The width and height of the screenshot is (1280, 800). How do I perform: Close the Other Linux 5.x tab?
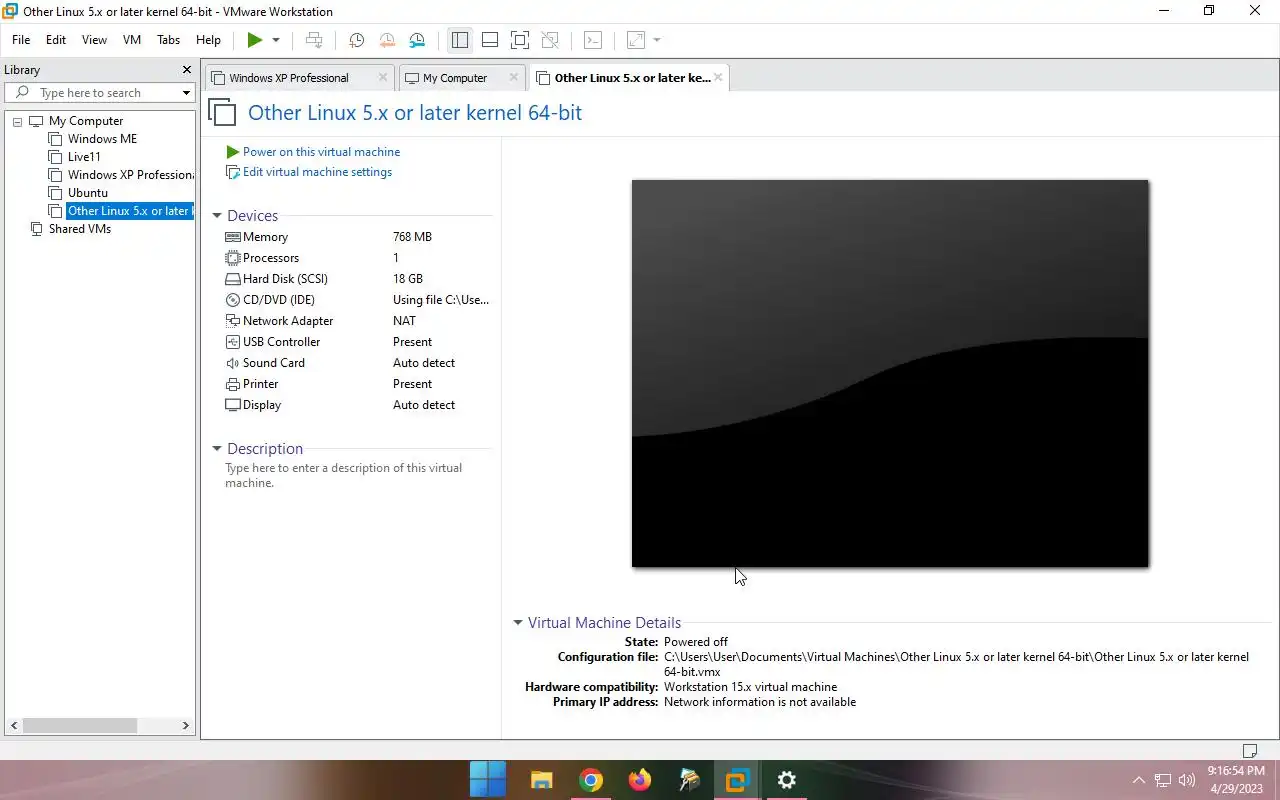tap(718, 77)
